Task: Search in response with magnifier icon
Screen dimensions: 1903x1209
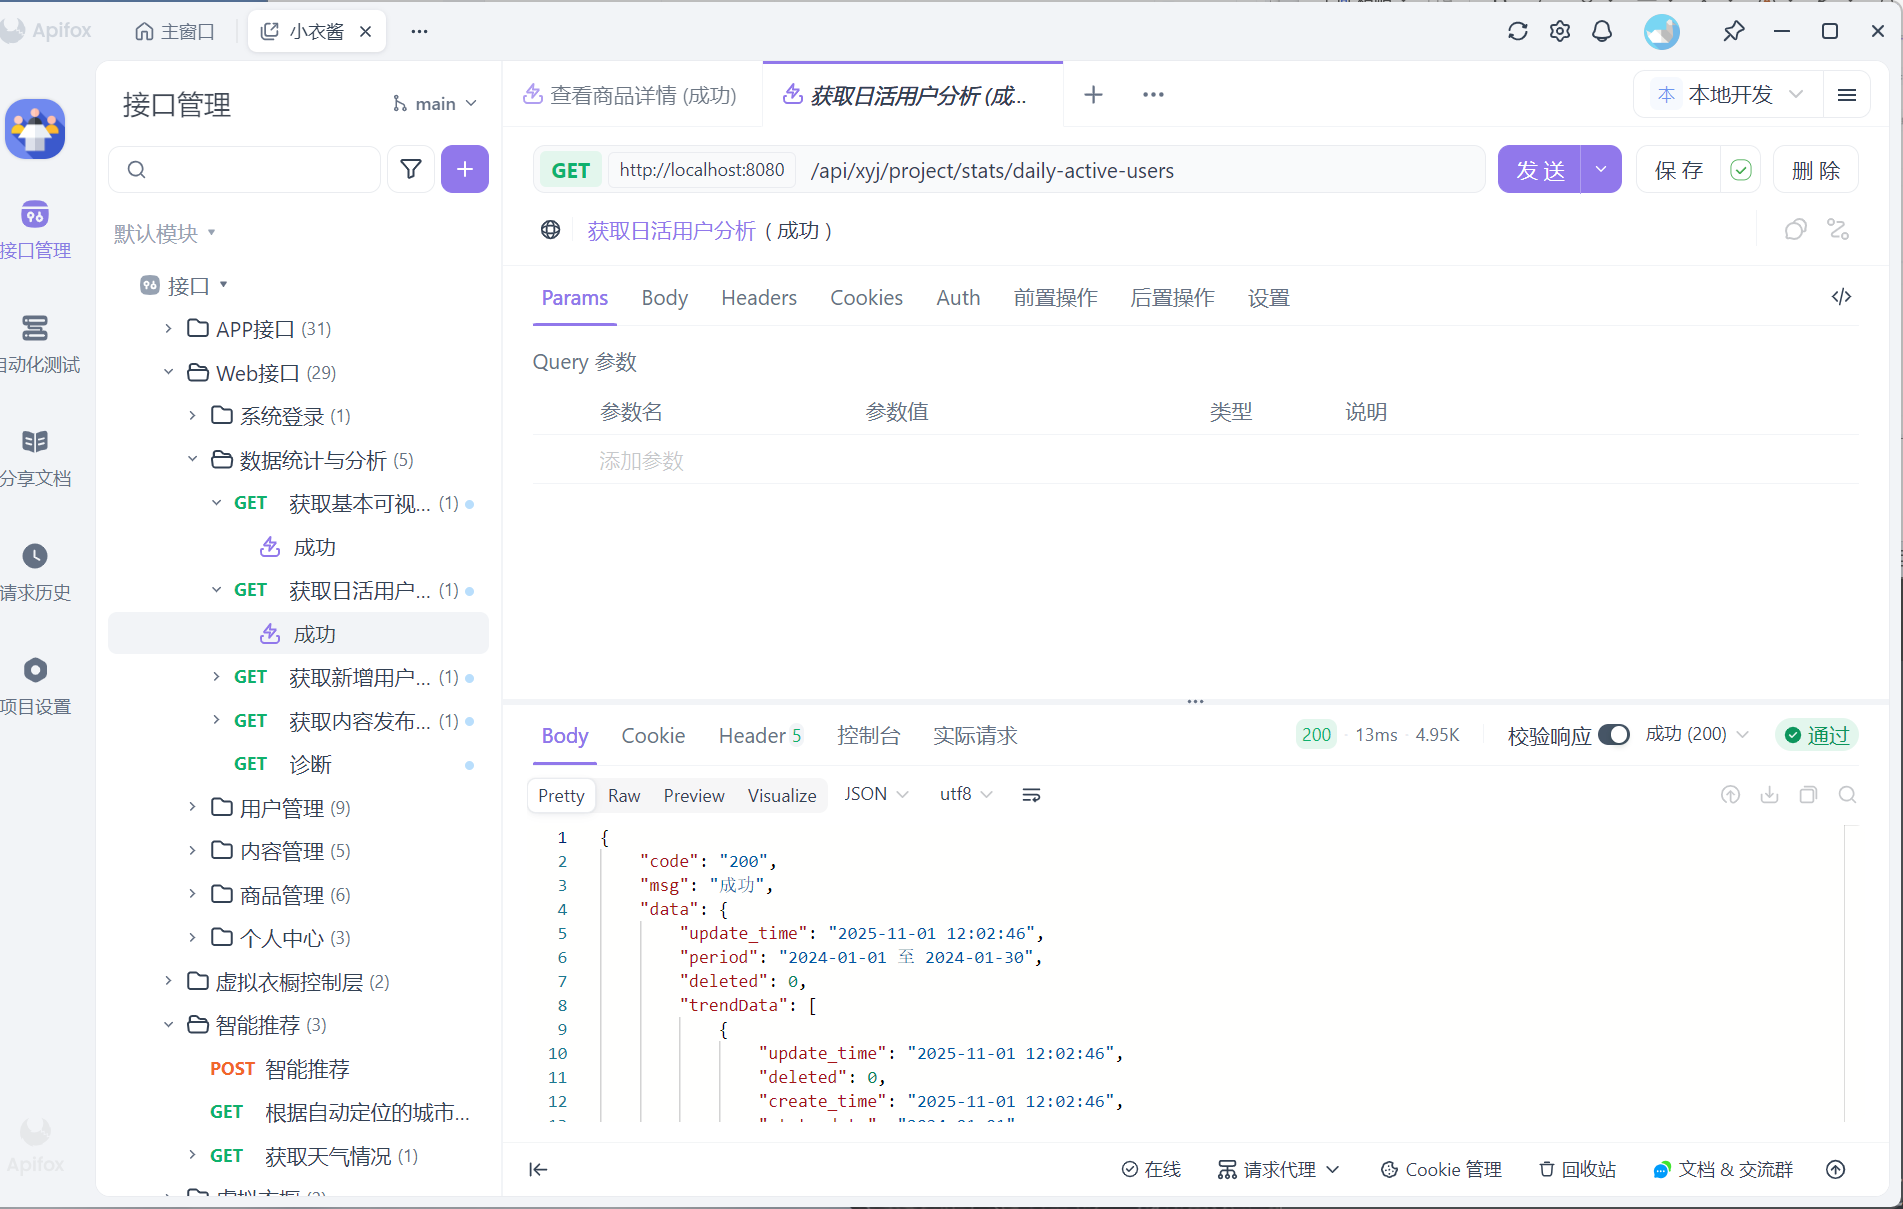Action: 1847,795
